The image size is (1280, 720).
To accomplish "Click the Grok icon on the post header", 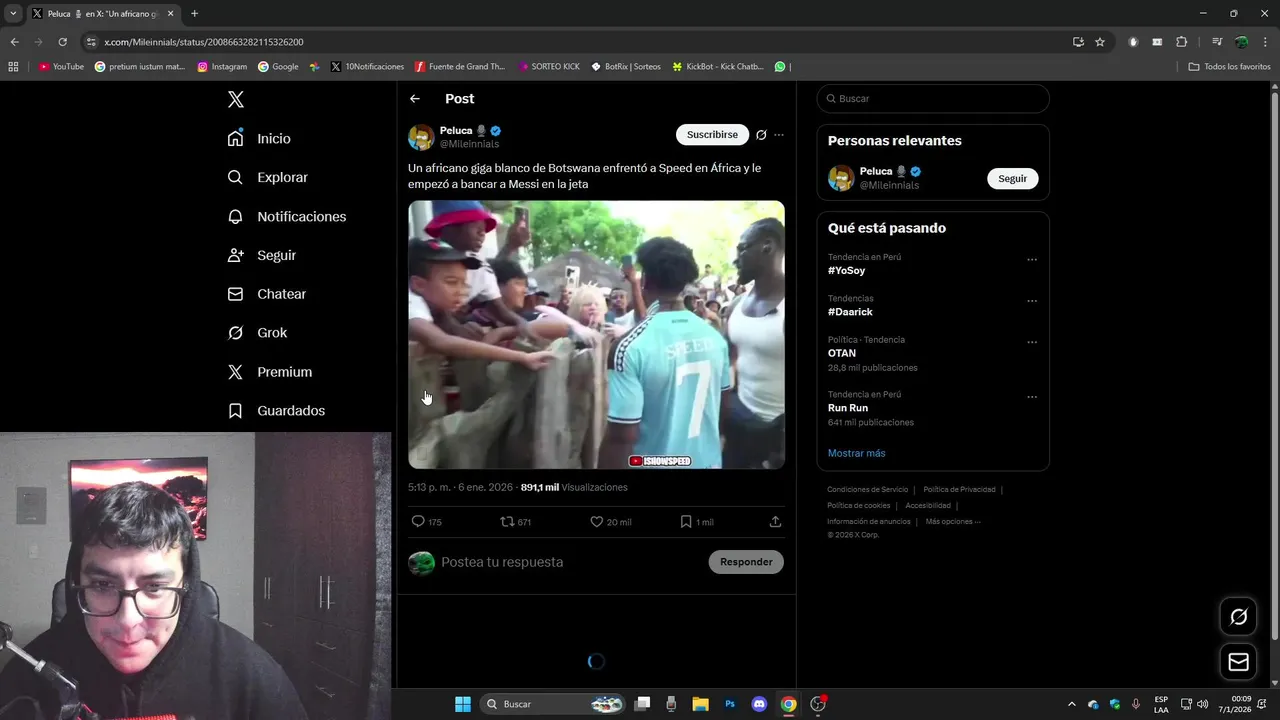I will coord(761,135).
